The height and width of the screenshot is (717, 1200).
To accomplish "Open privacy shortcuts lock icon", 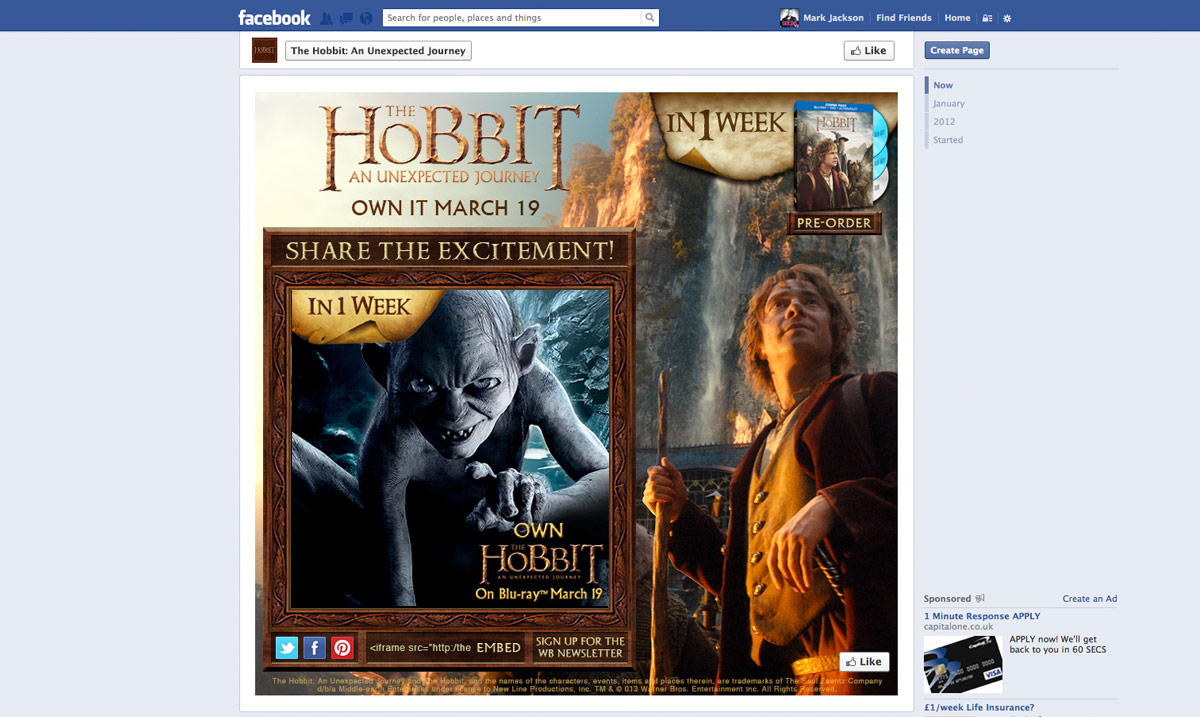I will tap(988, 18).
